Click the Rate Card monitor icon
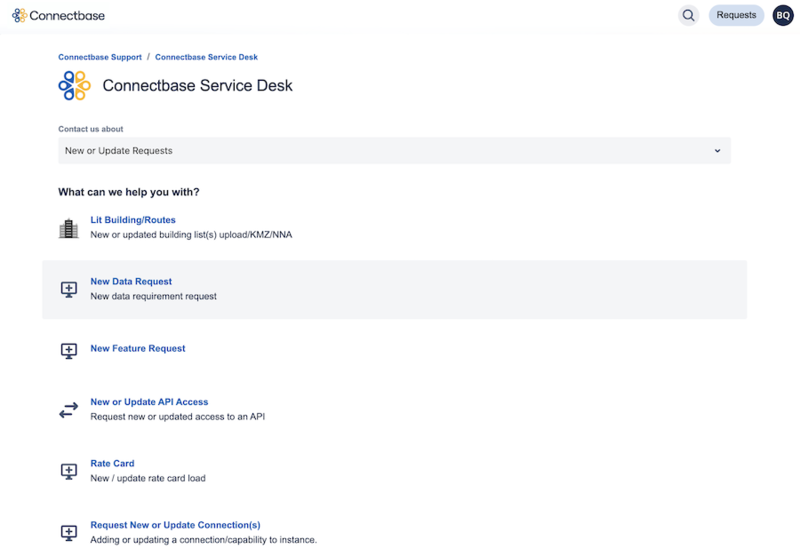The image size is (800, 556). [x=68, y=471]
